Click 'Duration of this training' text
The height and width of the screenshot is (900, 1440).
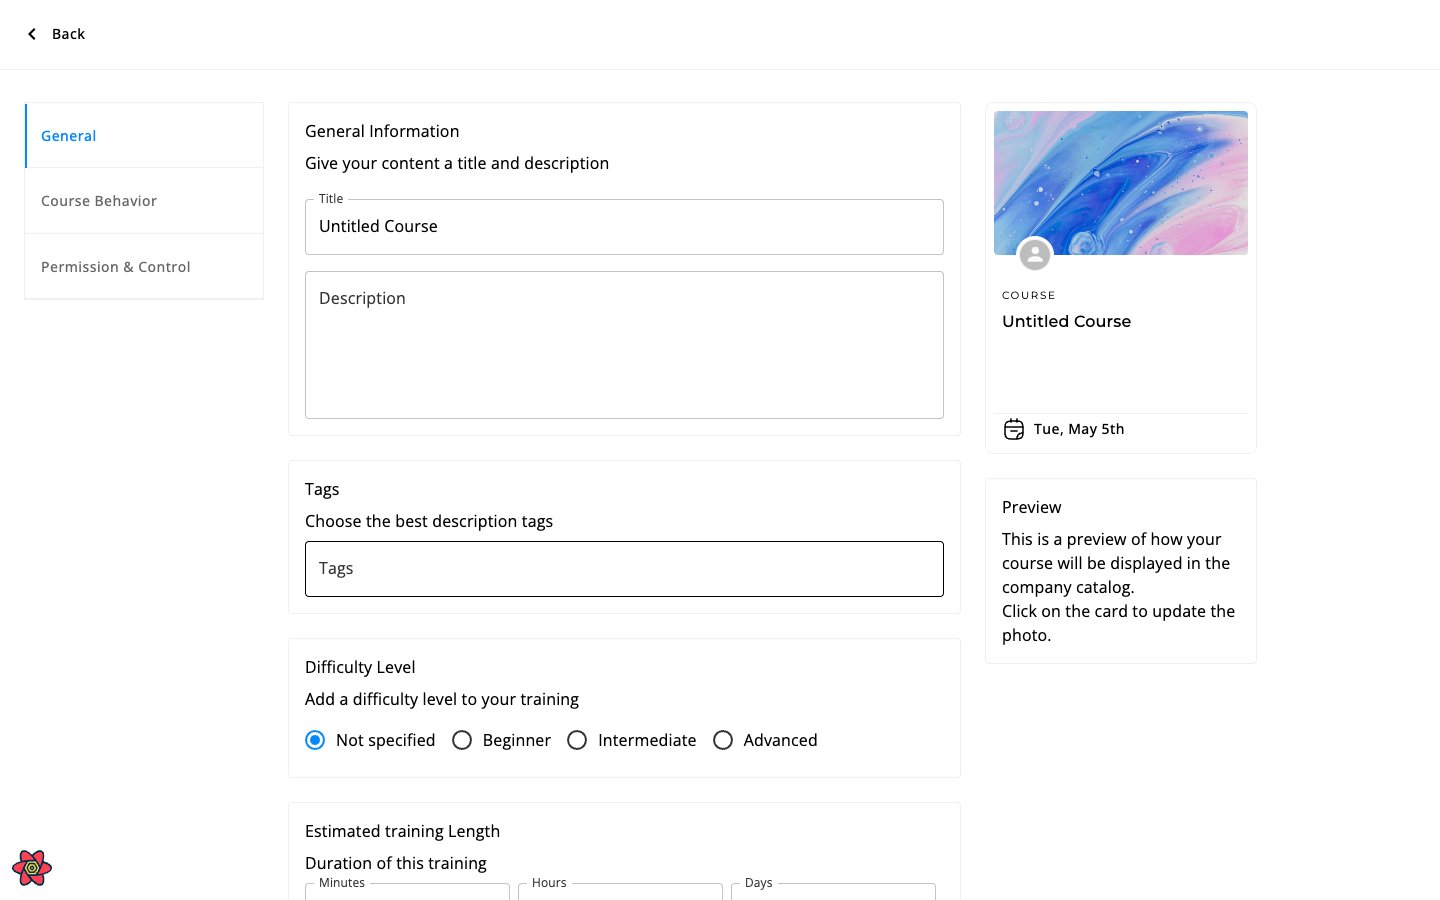[396, 863]
